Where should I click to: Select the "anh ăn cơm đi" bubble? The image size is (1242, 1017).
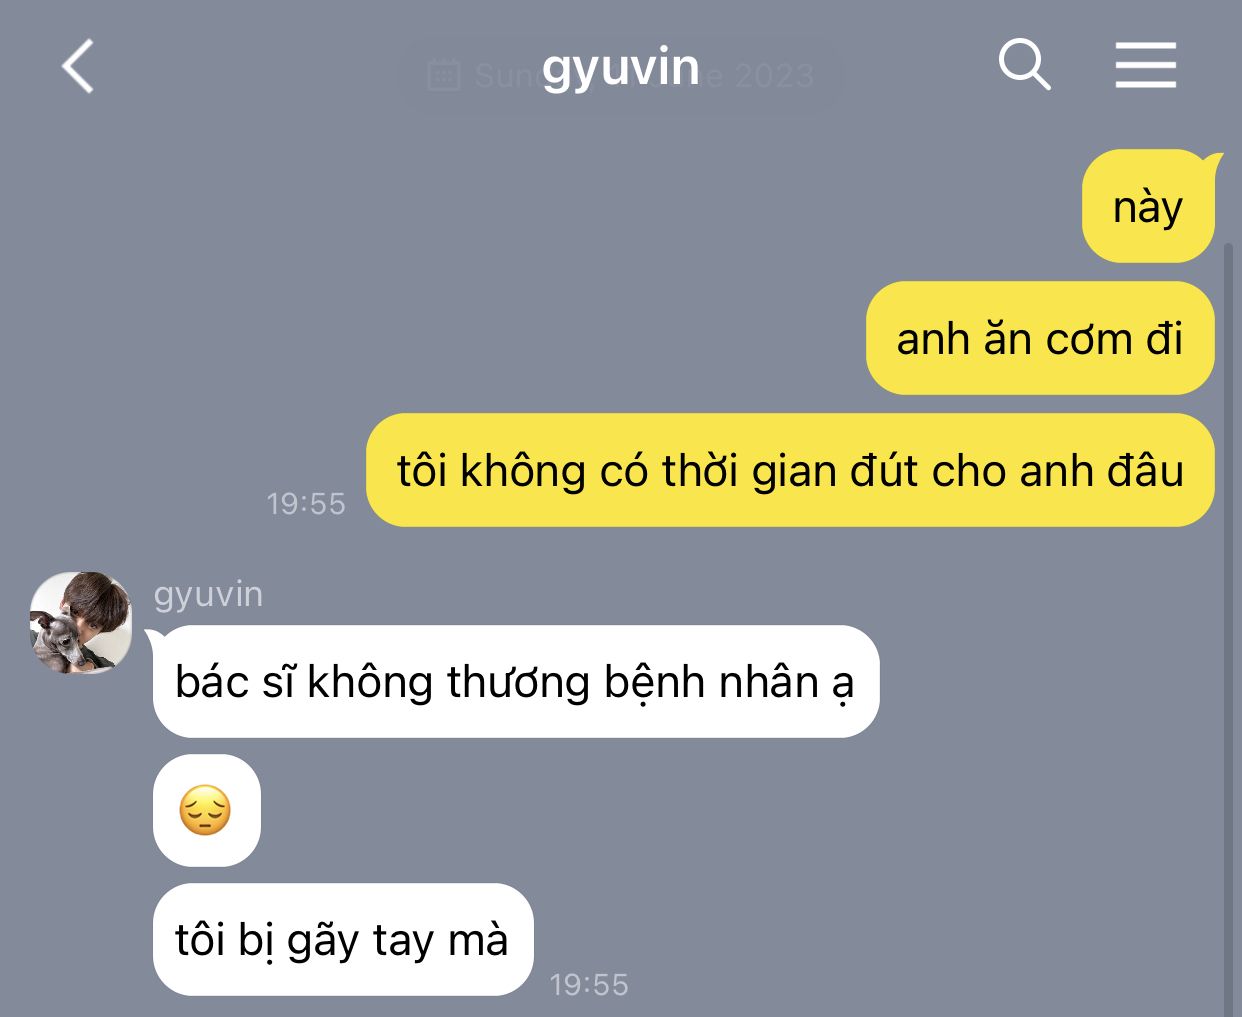click(x=1040, y=338)
